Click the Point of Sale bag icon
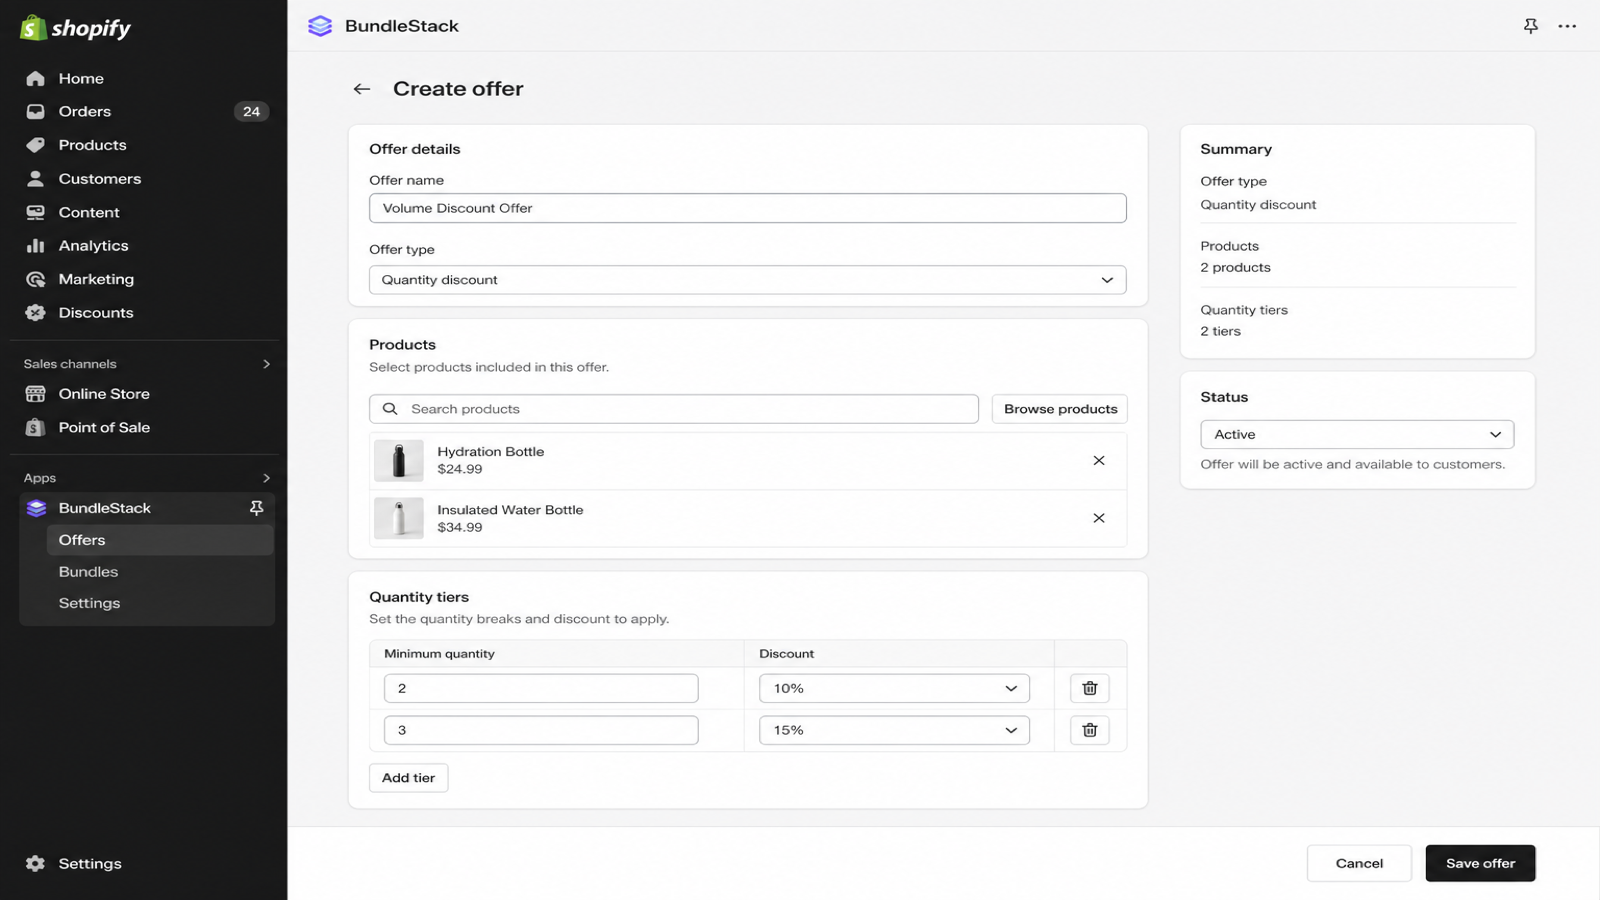 click(x=36, y=427)
